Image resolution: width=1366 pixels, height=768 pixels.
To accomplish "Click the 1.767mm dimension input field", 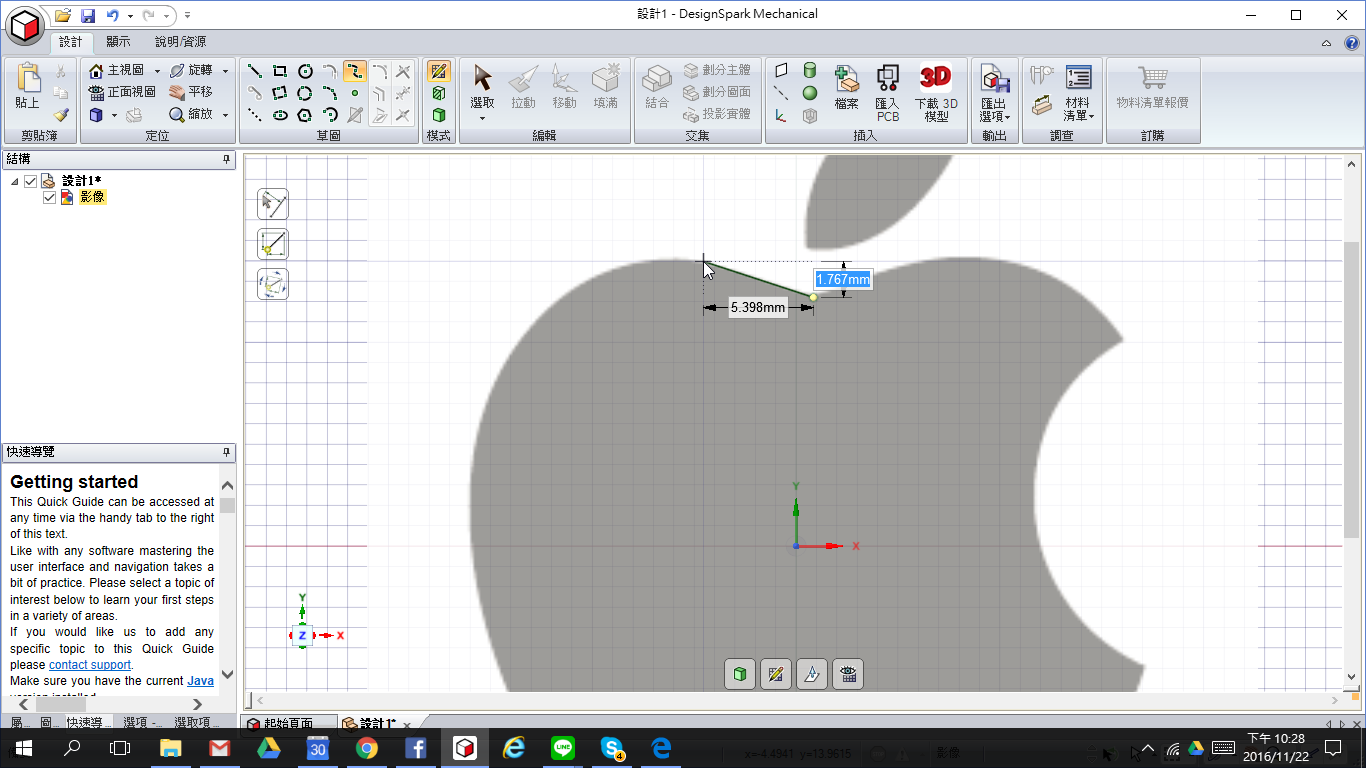I will click(x=843, y=280).
